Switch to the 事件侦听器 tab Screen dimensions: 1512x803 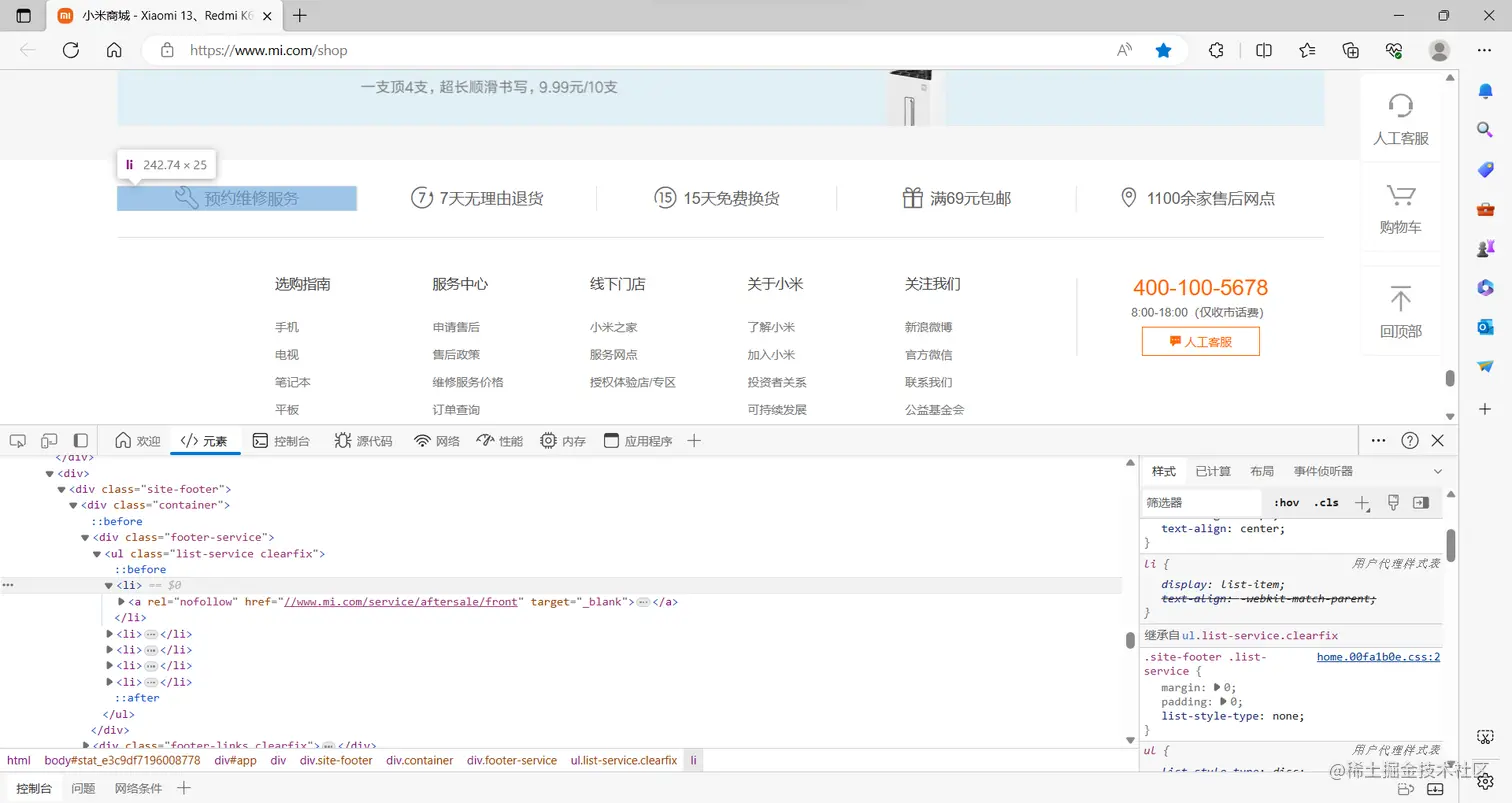pos(1323,471)
